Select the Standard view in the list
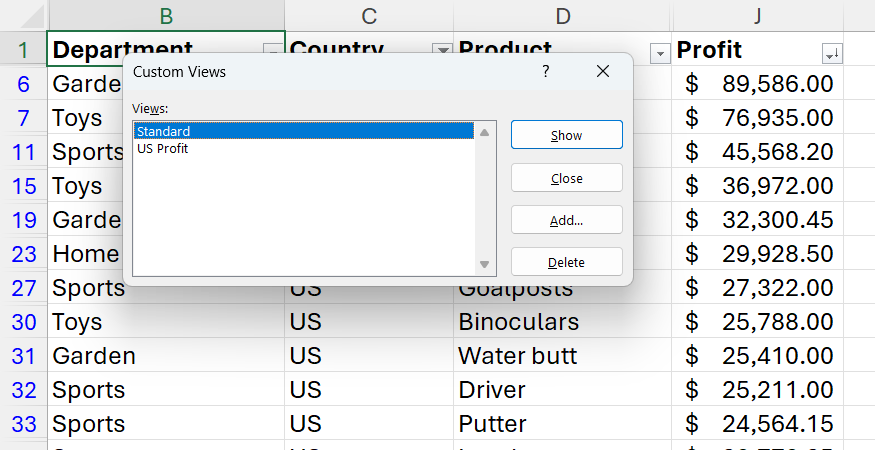 tap(304, 131)
